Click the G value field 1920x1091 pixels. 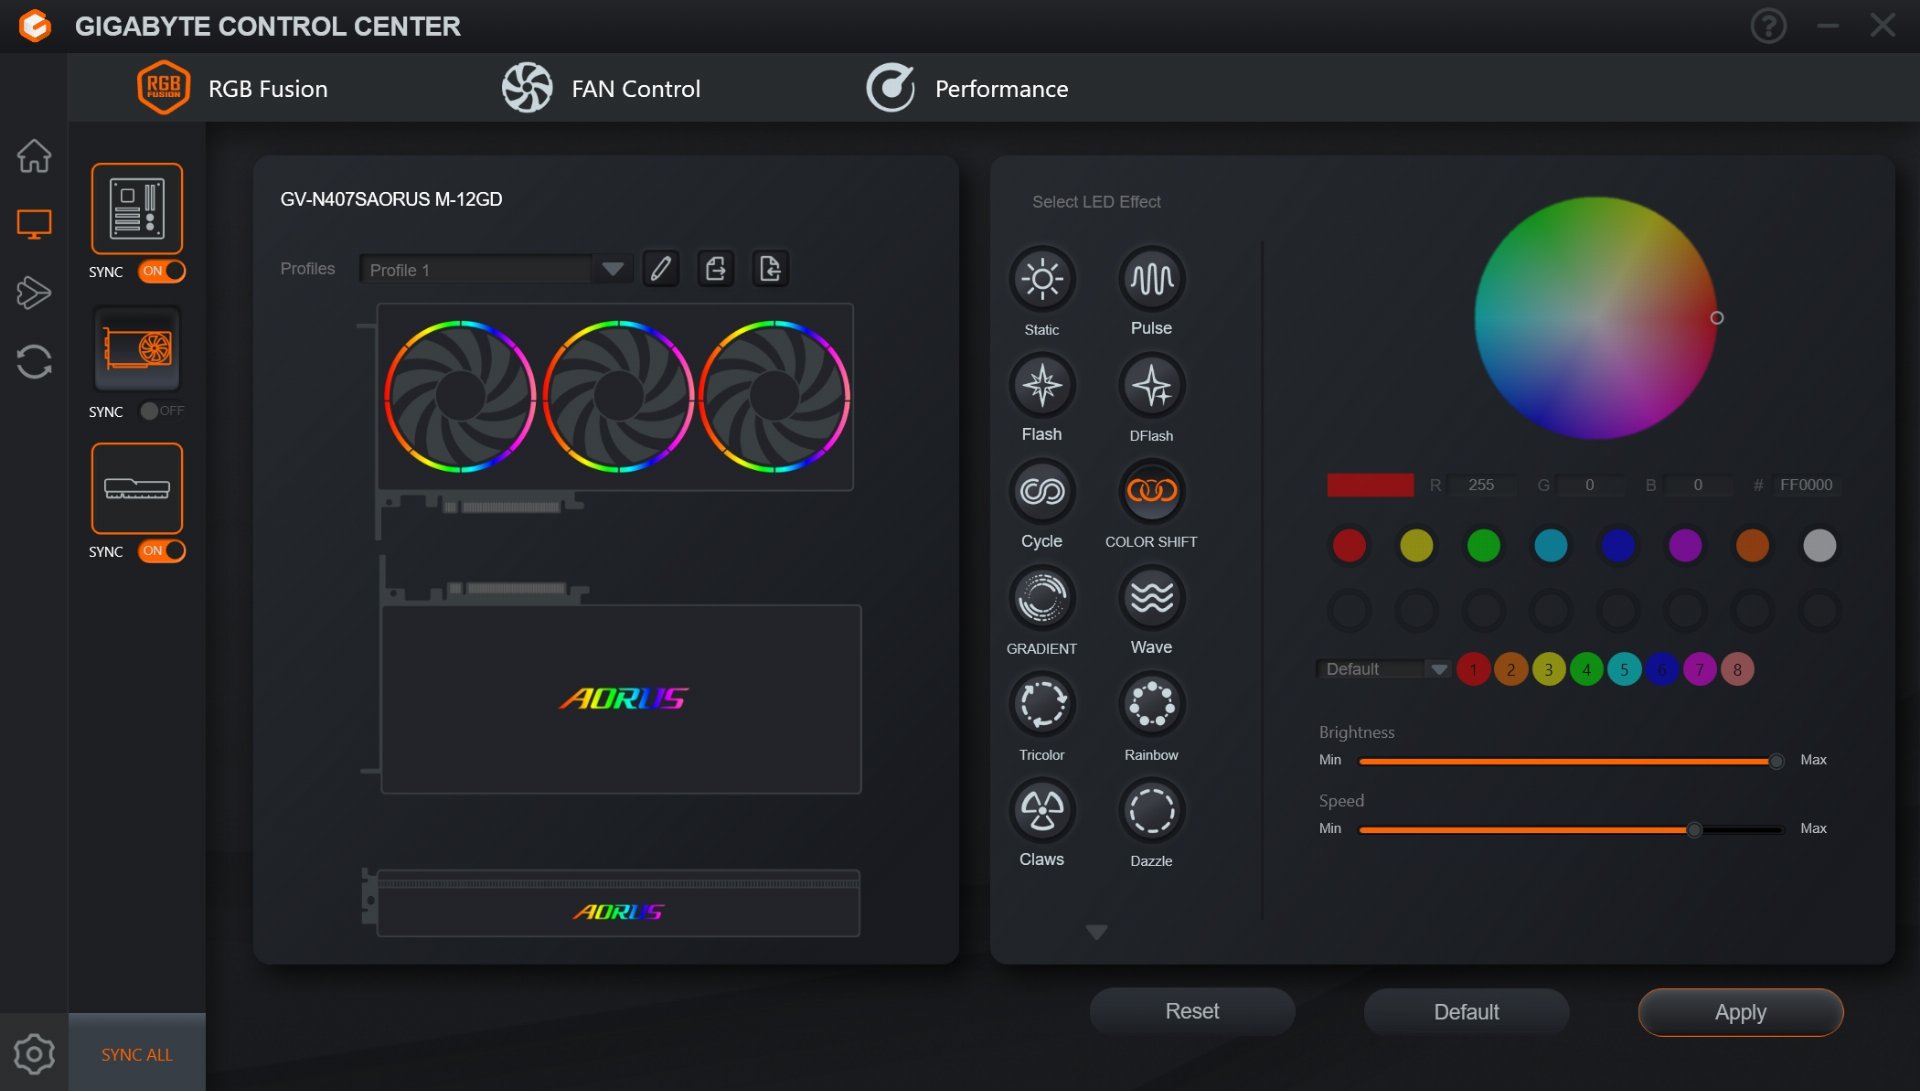(1589, 485)
